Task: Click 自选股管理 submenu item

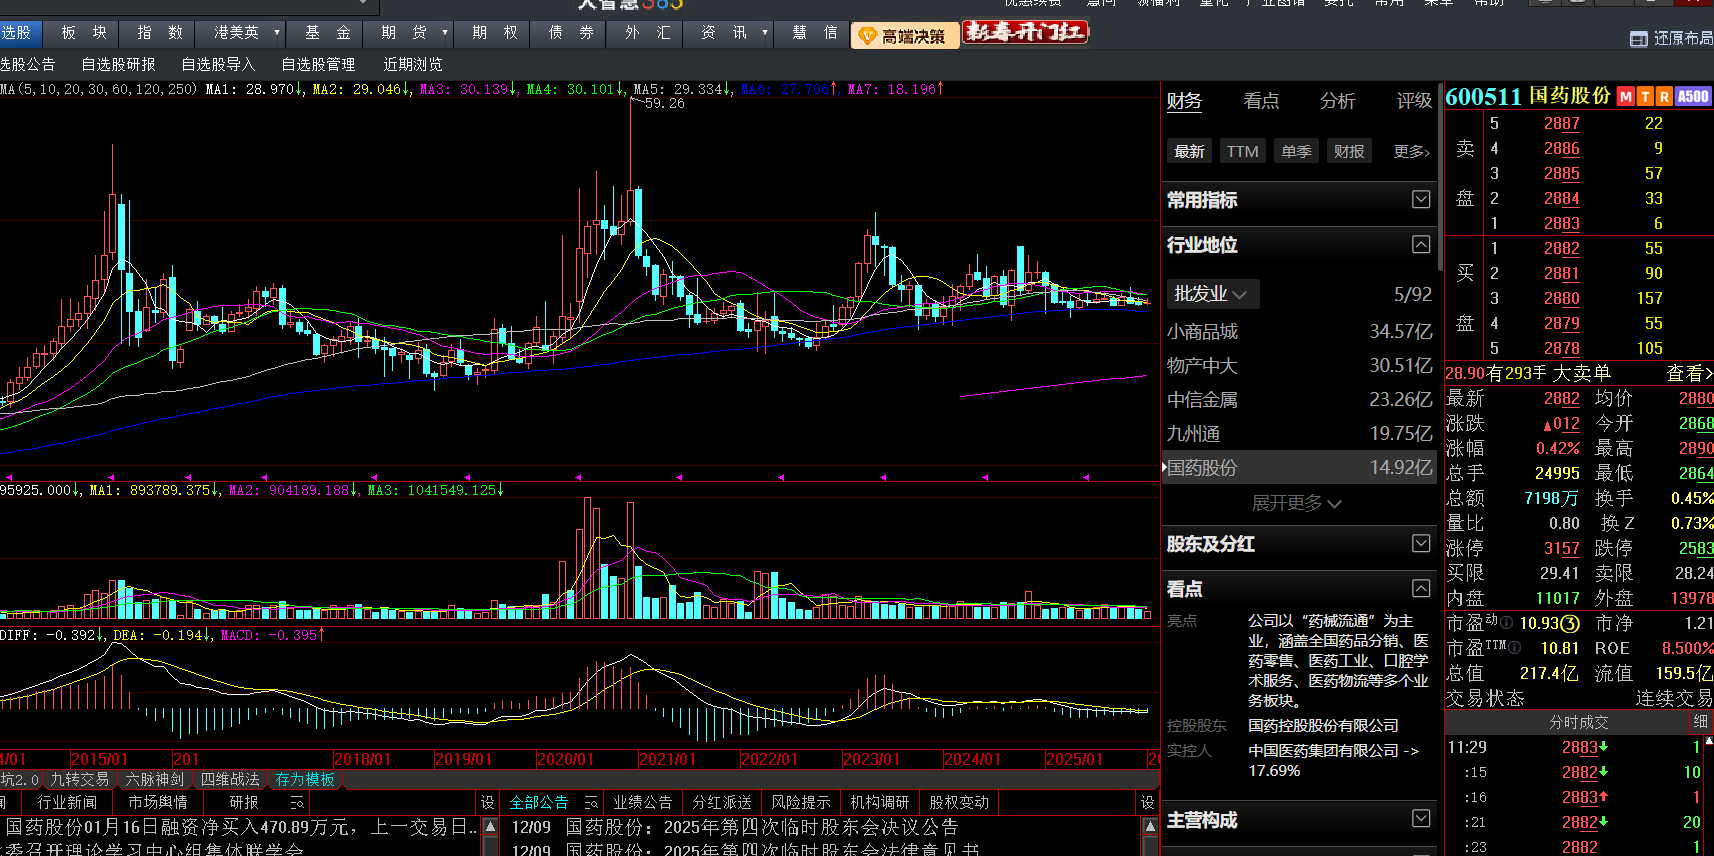Action: point(318,64)
